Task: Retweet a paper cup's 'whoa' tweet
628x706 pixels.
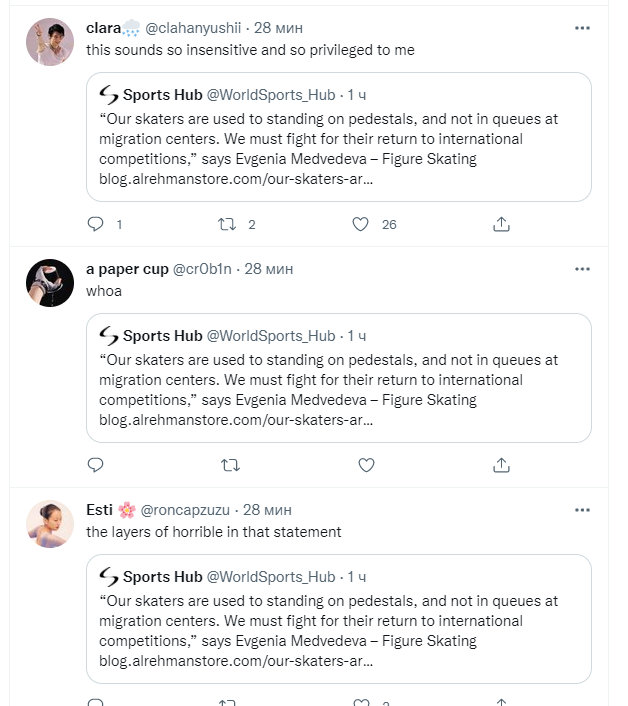Action: pyautogui.click(x=230, y=465)
